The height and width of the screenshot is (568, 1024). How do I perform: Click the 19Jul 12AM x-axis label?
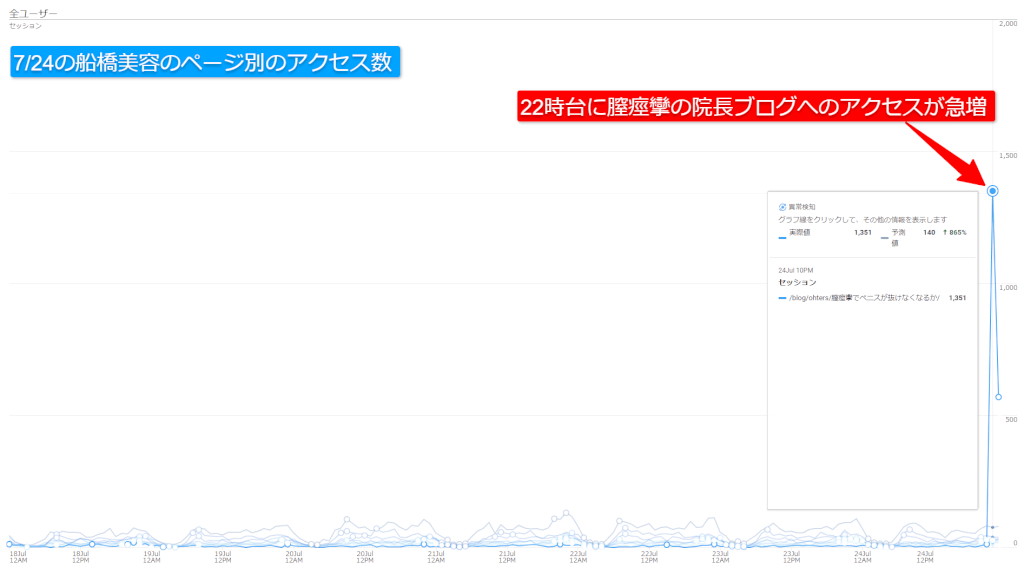152,557
